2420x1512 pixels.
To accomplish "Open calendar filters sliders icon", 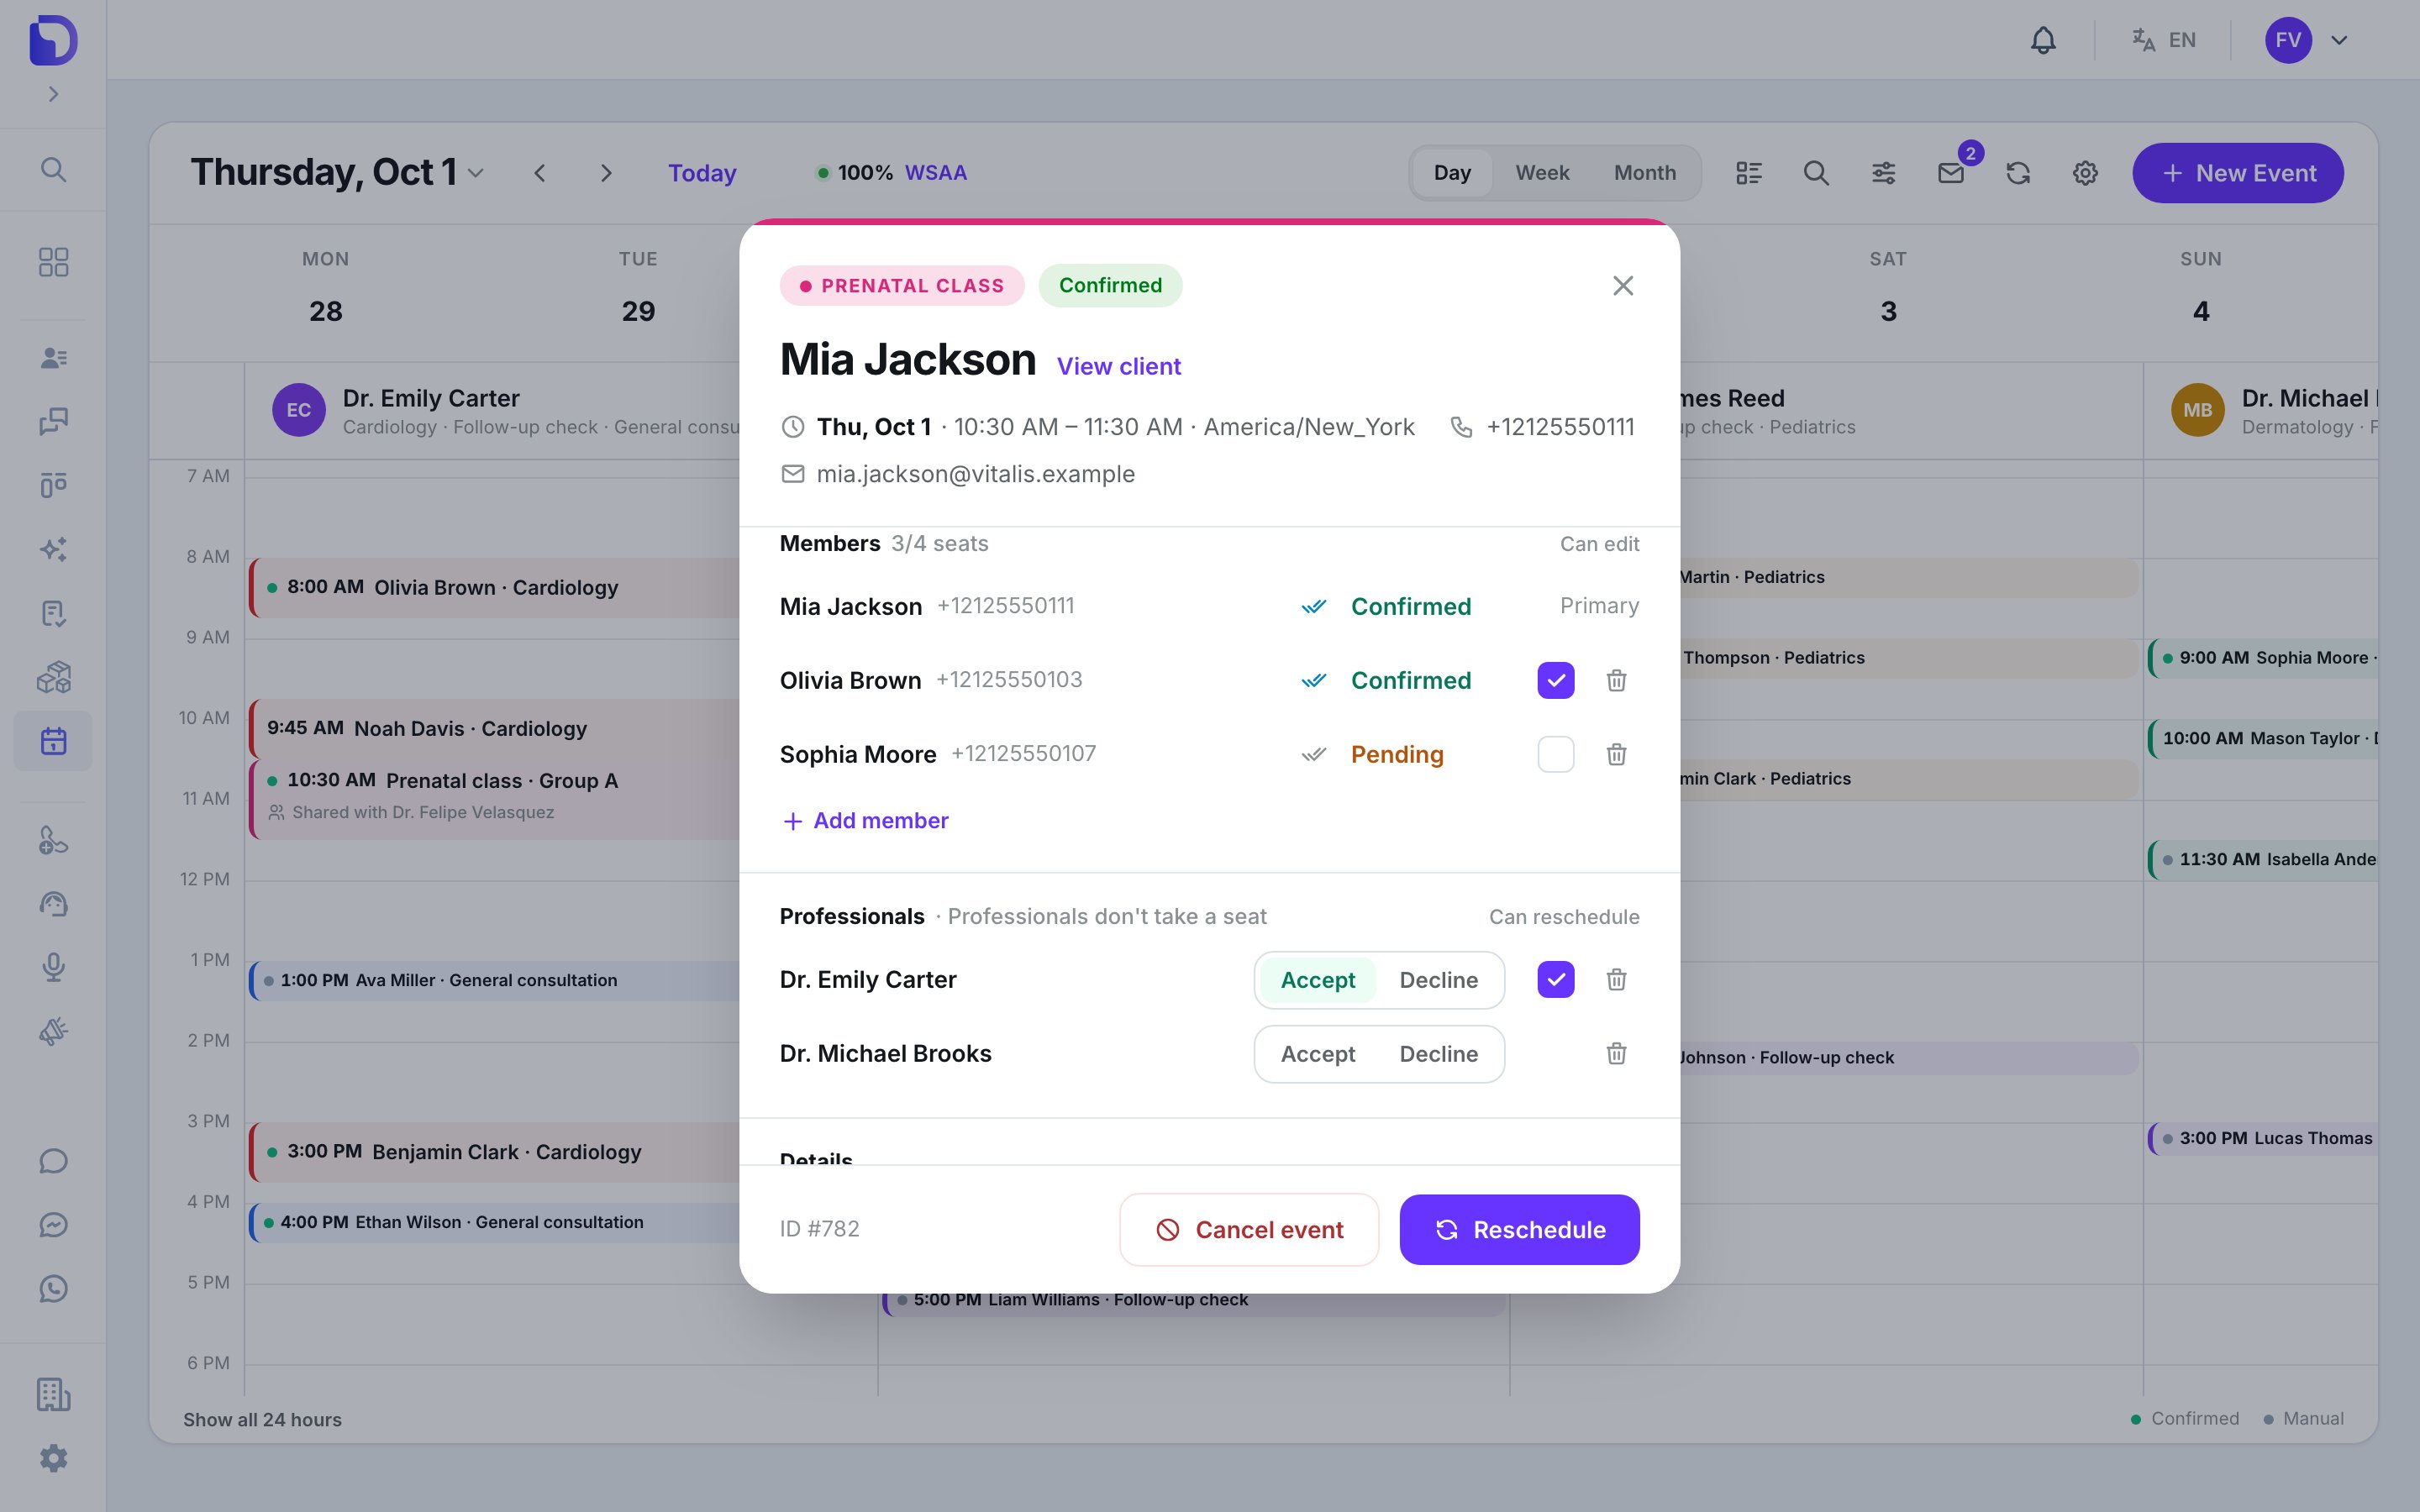I will pos(1883,173).
